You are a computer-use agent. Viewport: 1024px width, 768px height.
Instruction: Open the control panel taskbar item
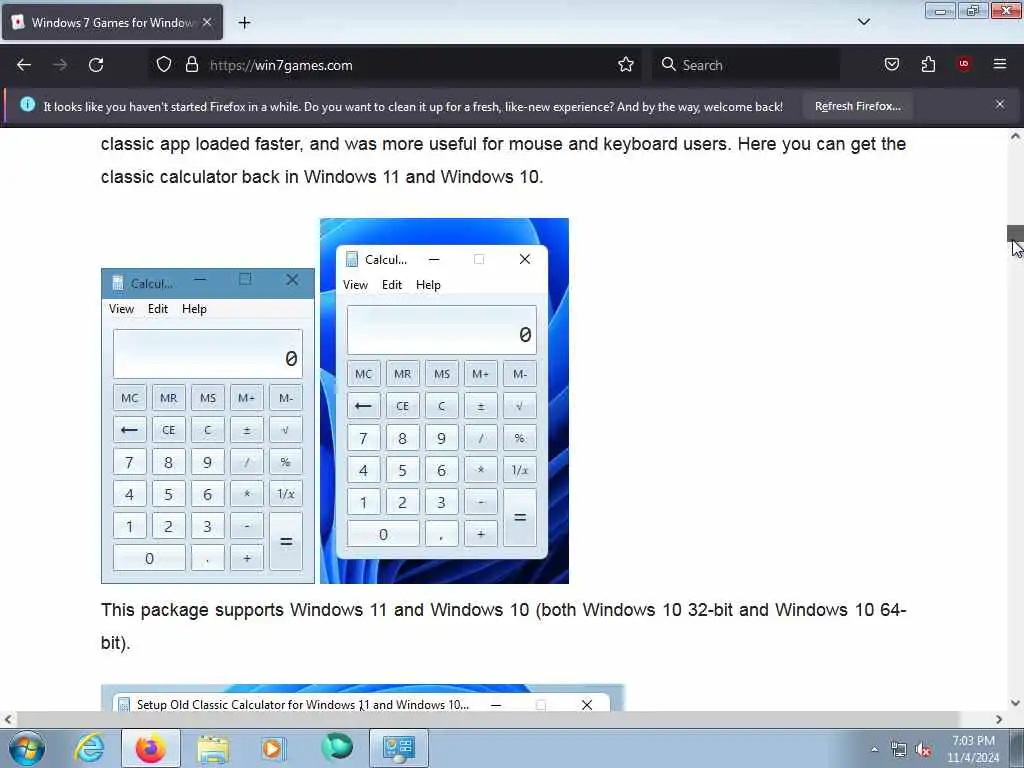click(x=399, y=748)
